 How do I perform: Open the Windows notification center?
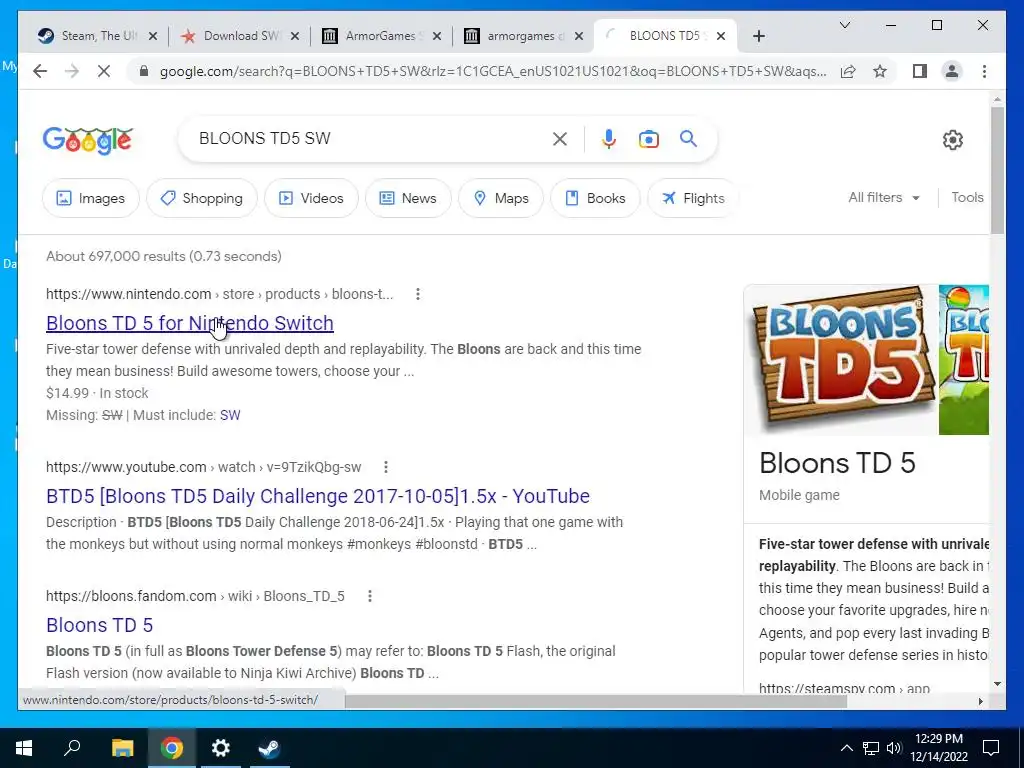click(x=991, y=748)
